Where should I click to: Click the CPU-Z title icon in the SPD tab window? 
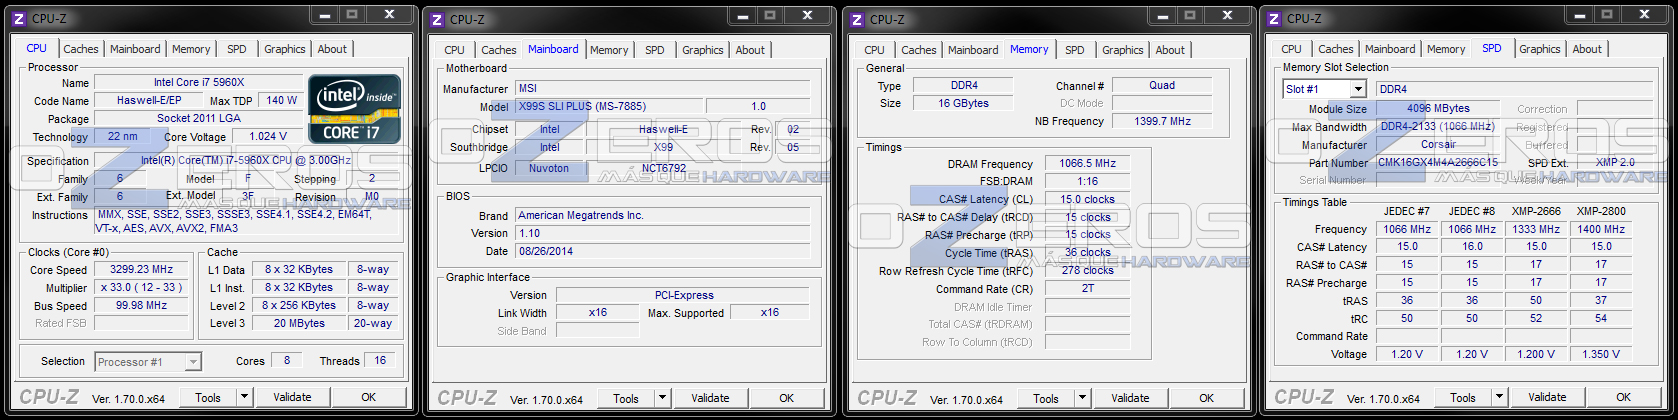coord(1274,18)
